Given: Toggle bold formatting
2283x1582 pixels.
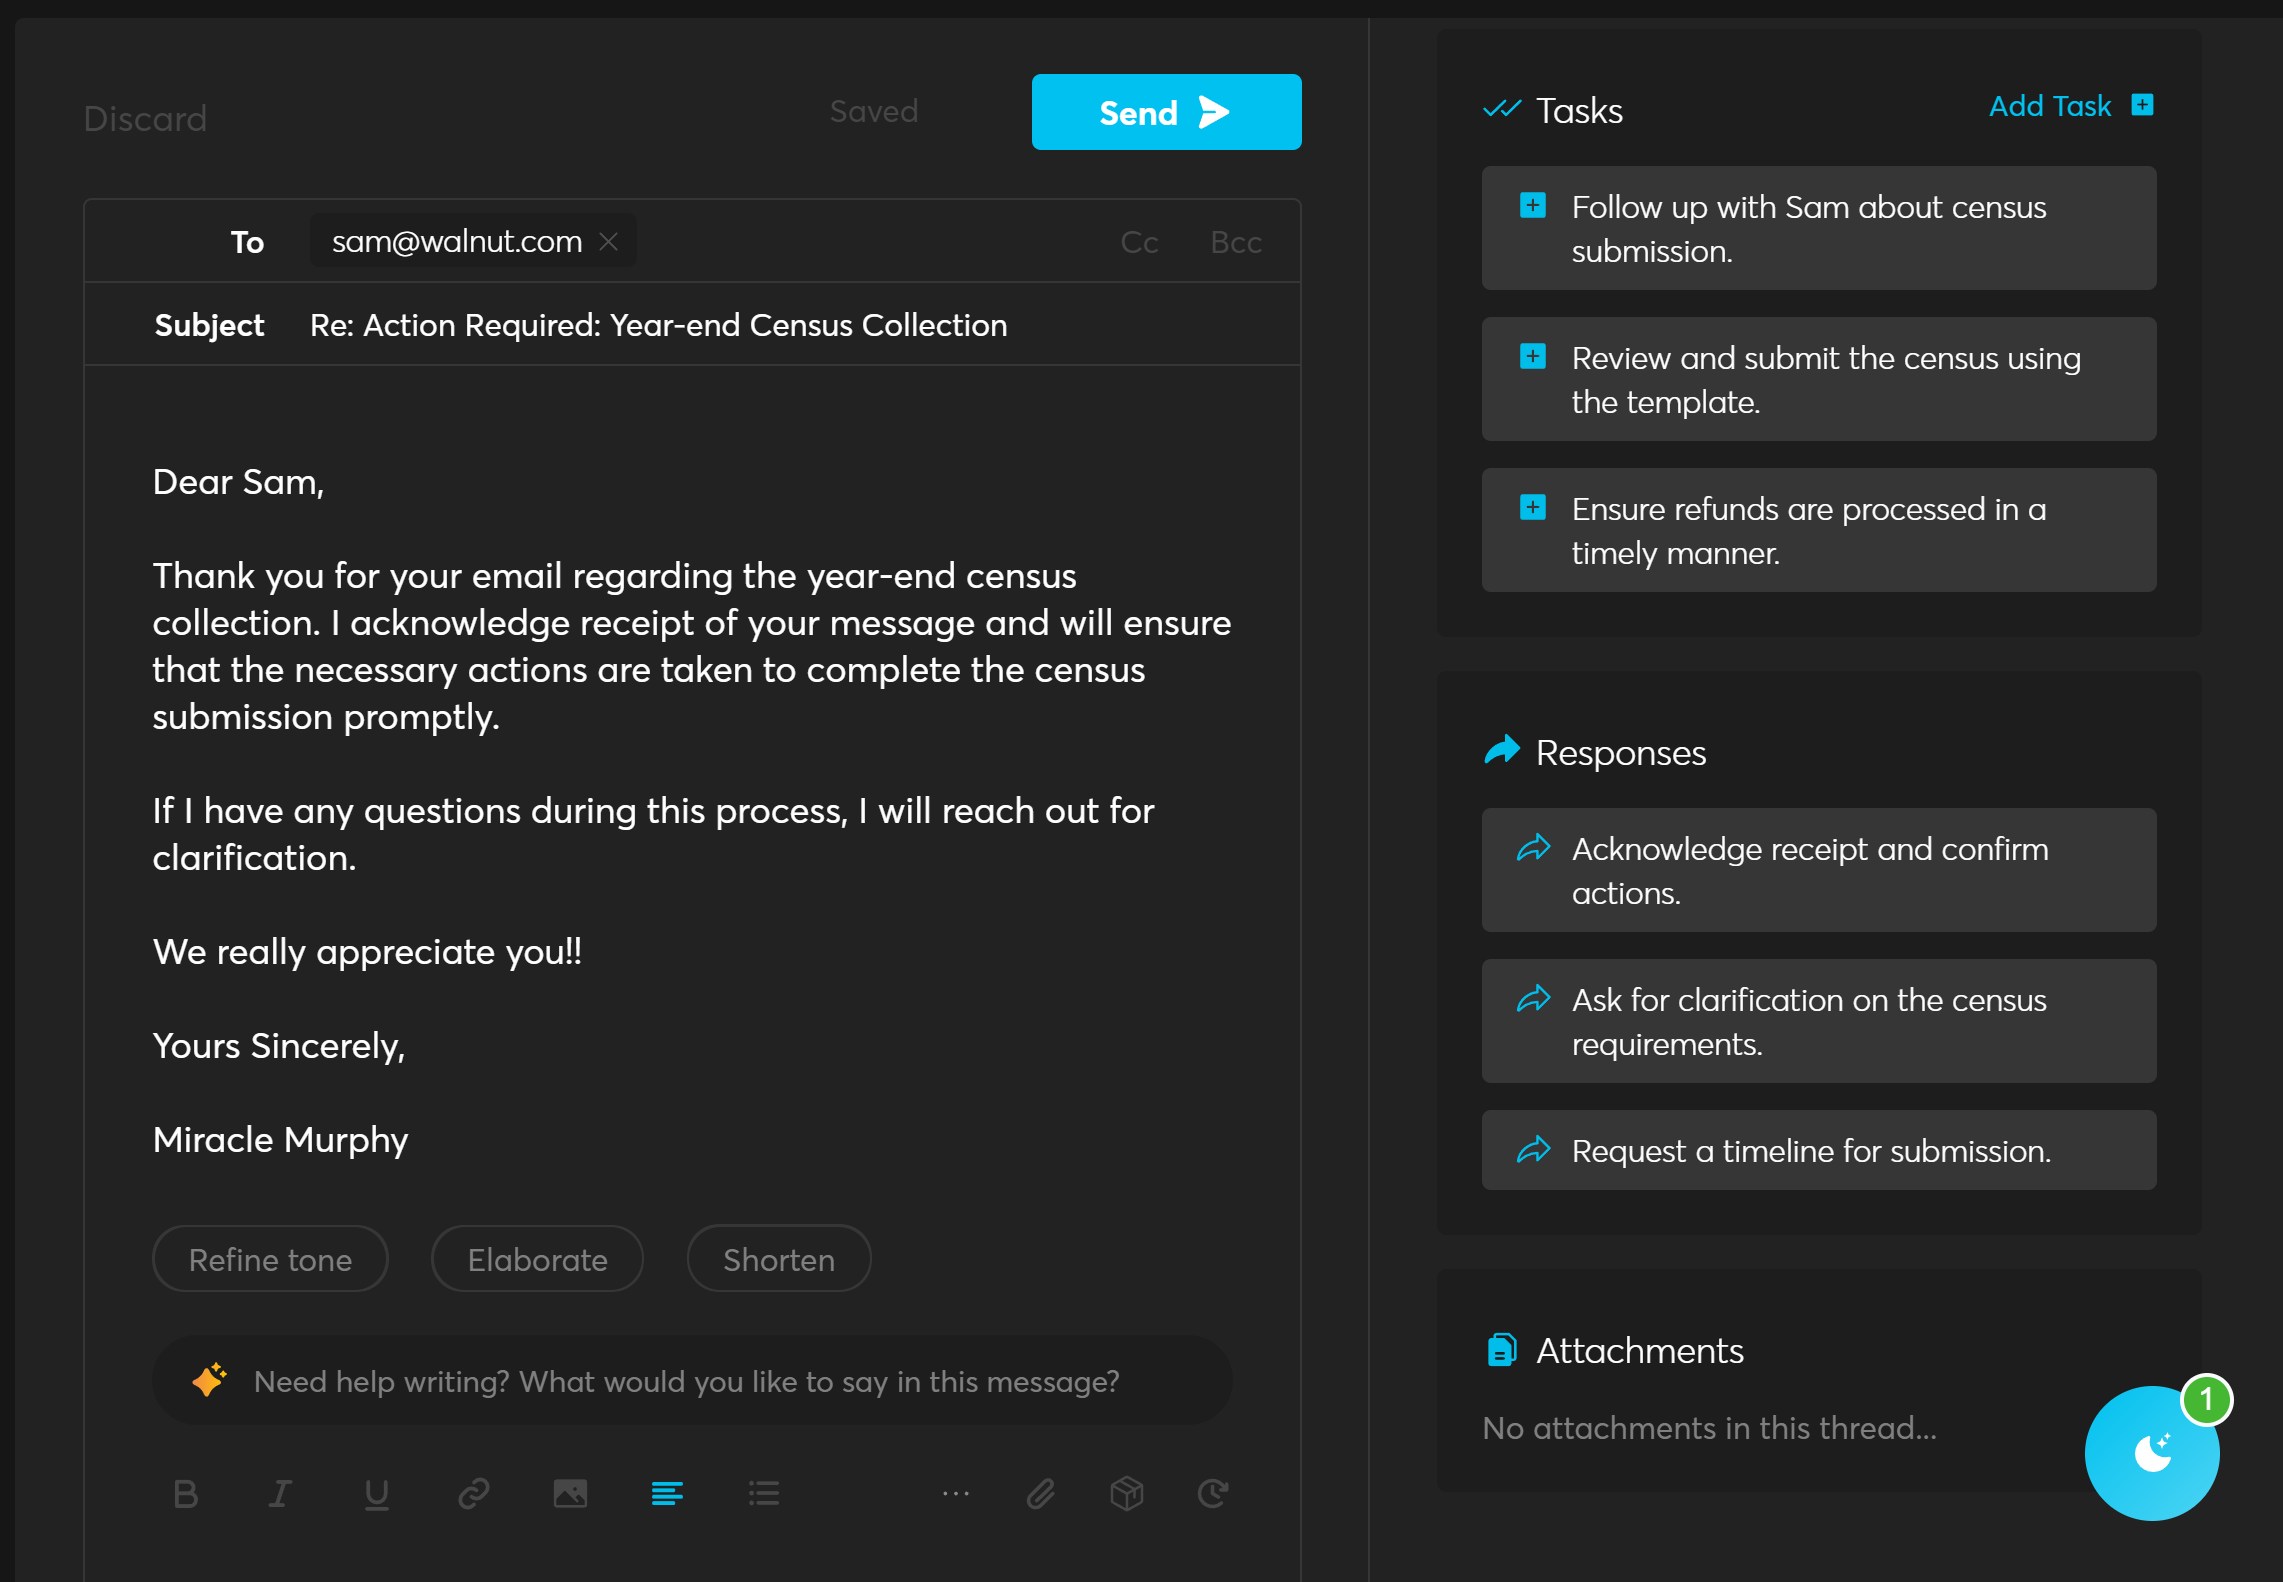Looking at the screenshot, I should coord(186,1494).
